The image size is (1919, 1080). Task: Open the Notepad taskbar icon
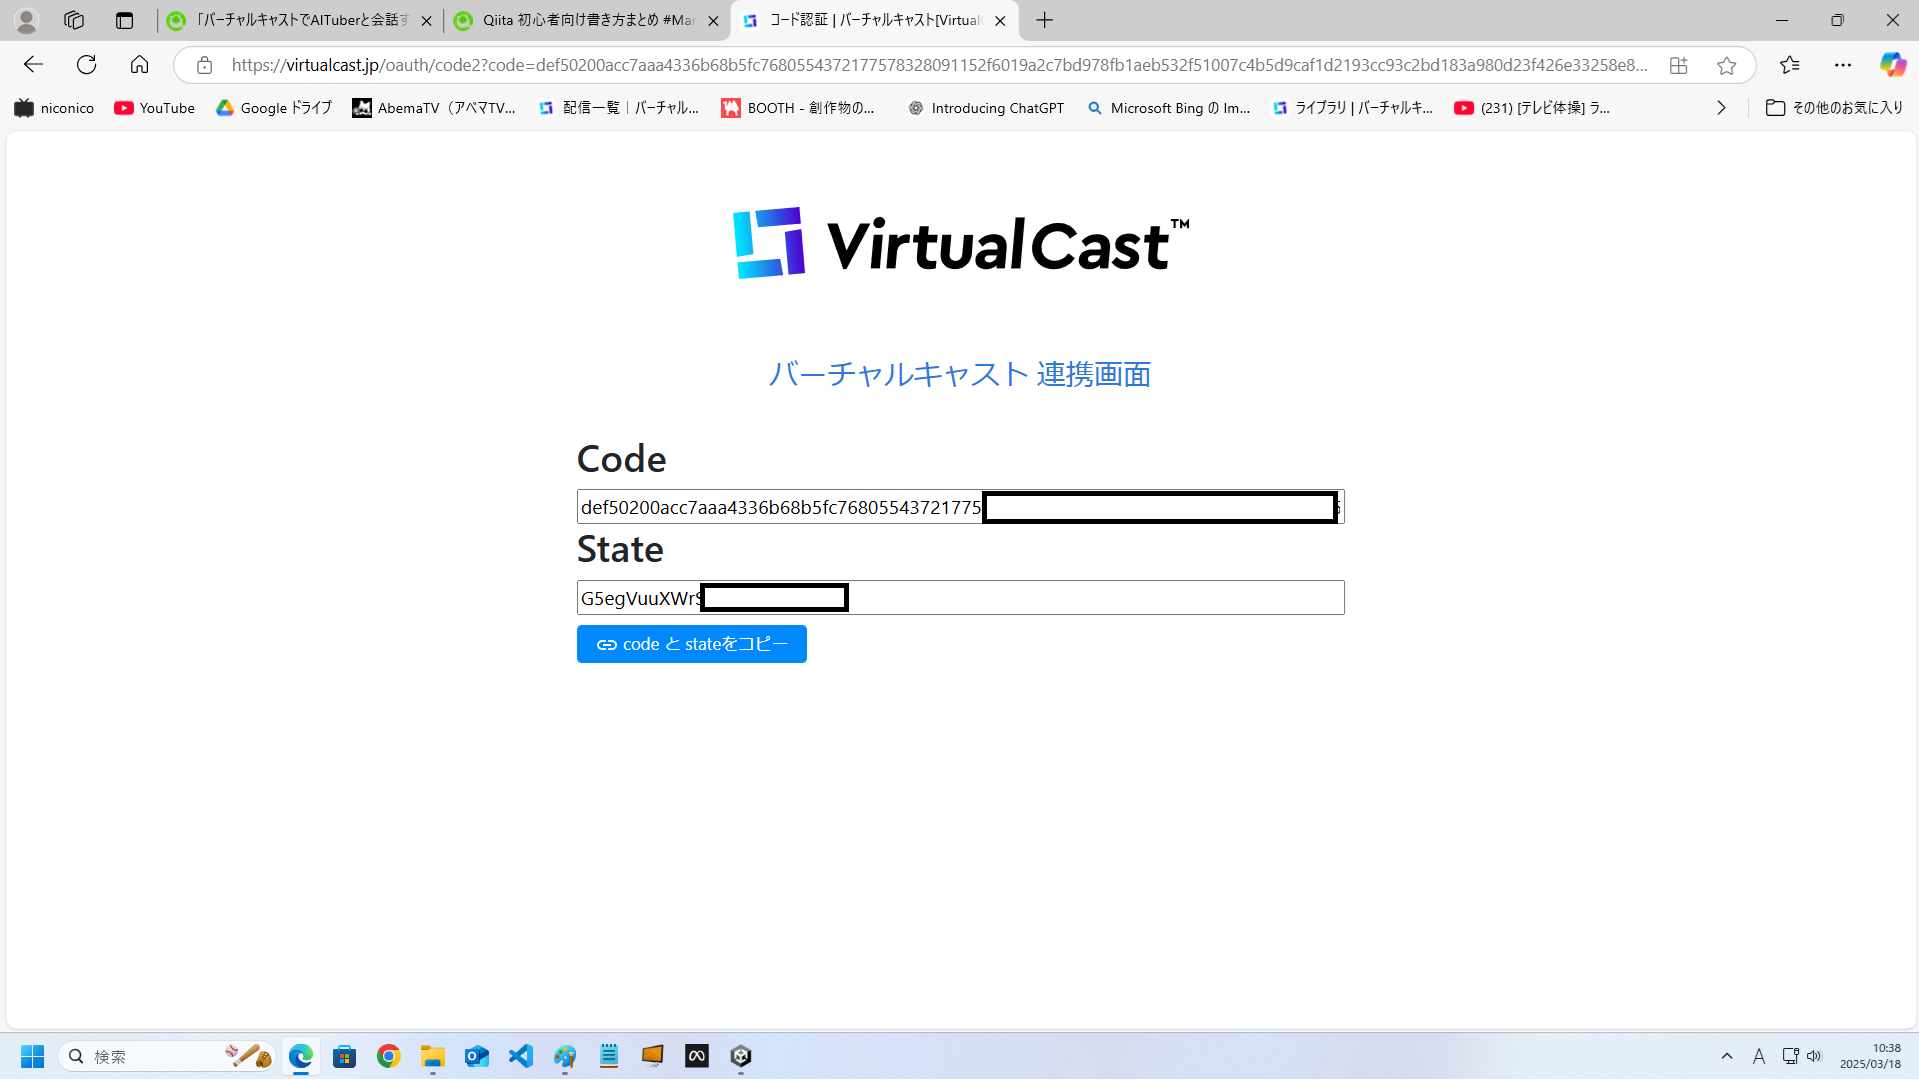[609, 1056]
